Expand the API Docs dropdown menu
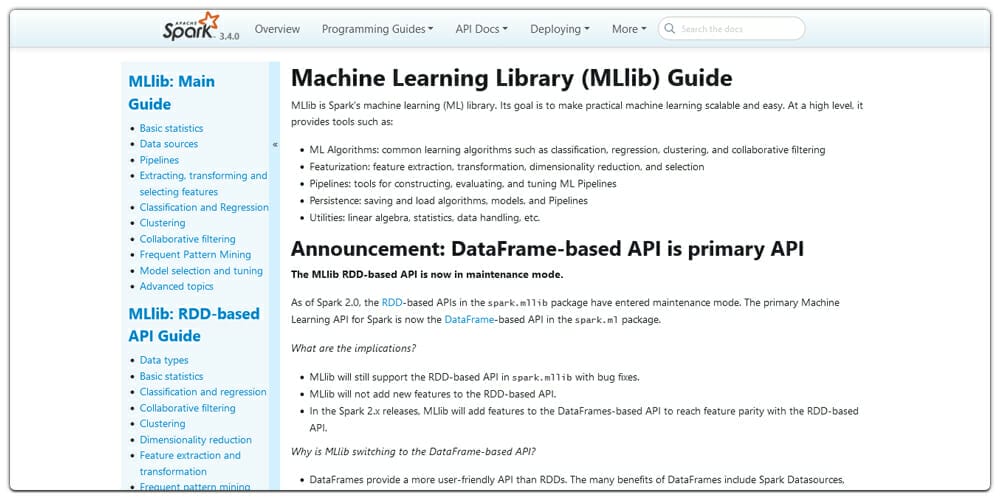 (x=481, y=29)
